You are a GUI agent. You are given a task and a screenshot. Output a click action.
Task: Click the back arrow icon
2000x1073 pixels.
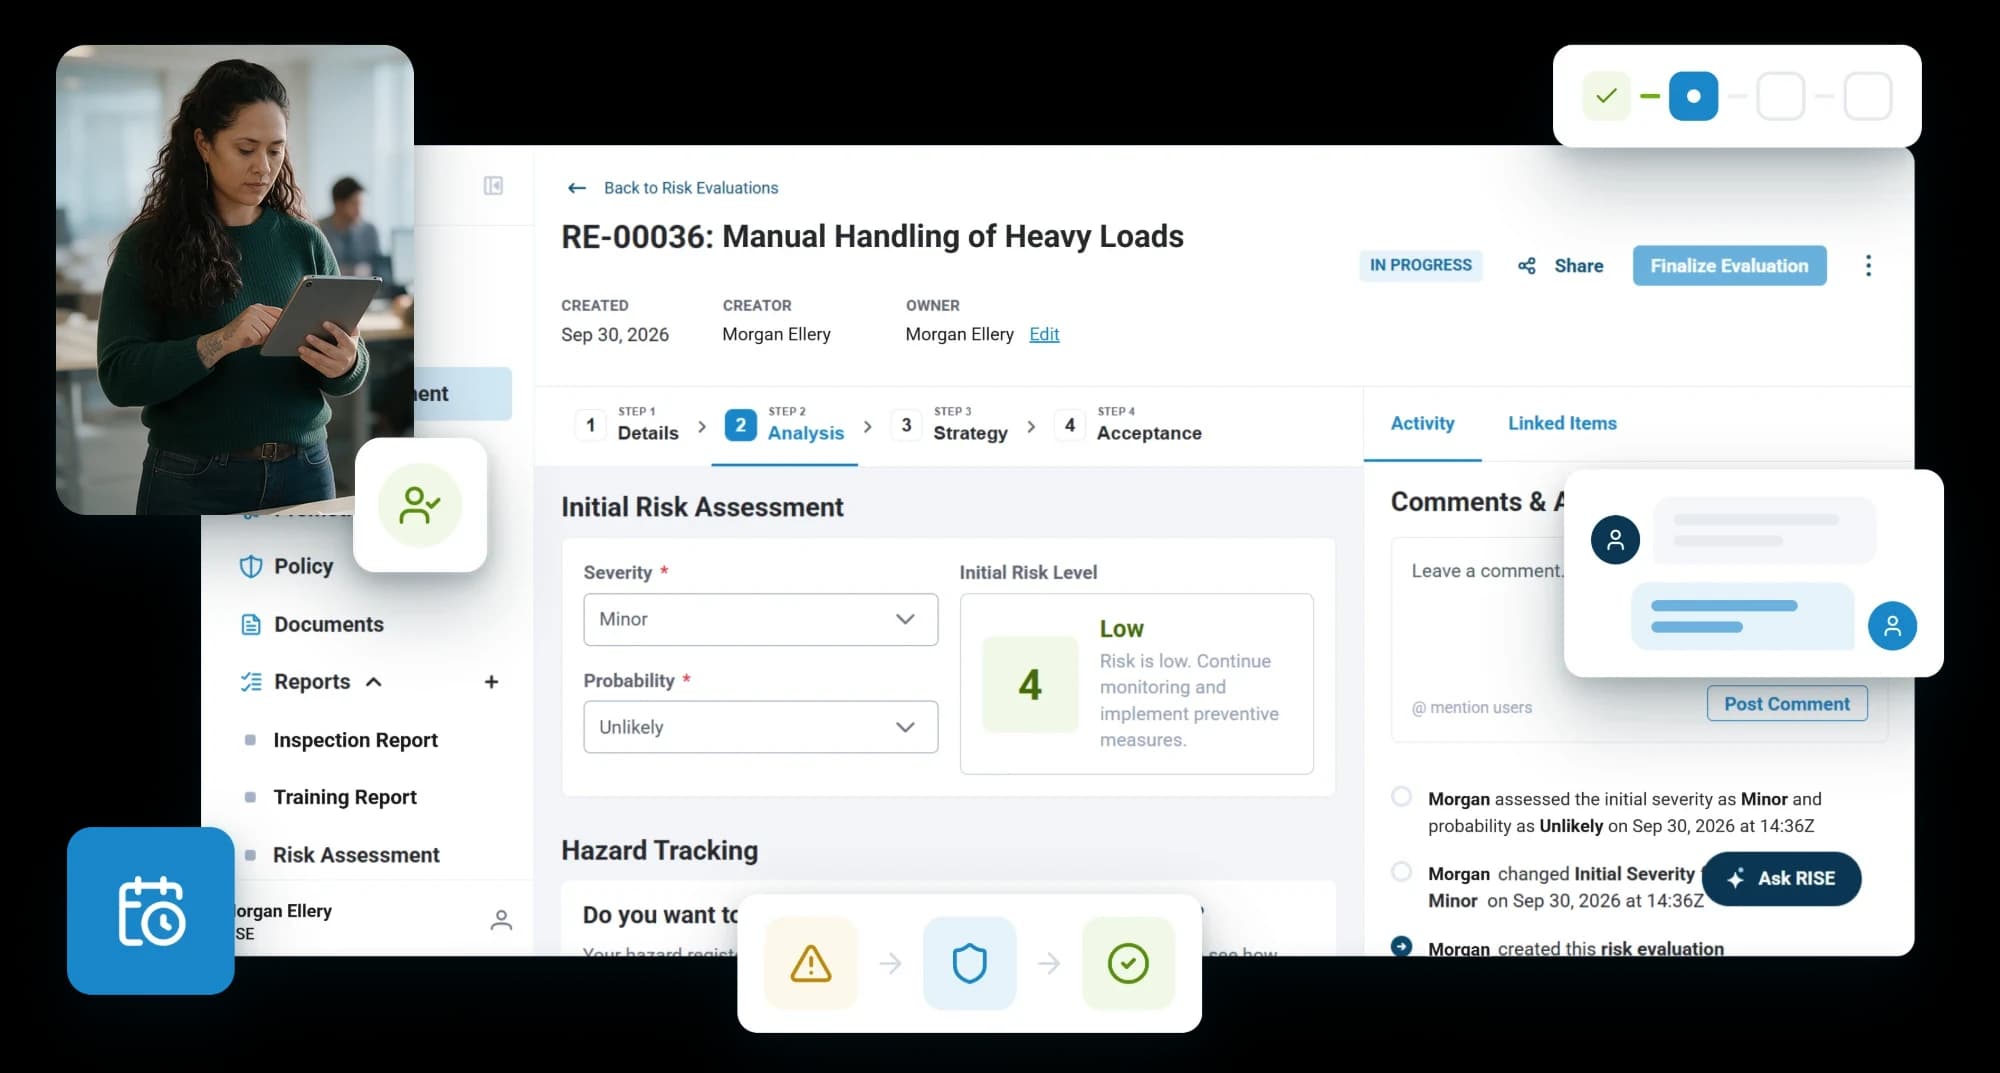577,188
